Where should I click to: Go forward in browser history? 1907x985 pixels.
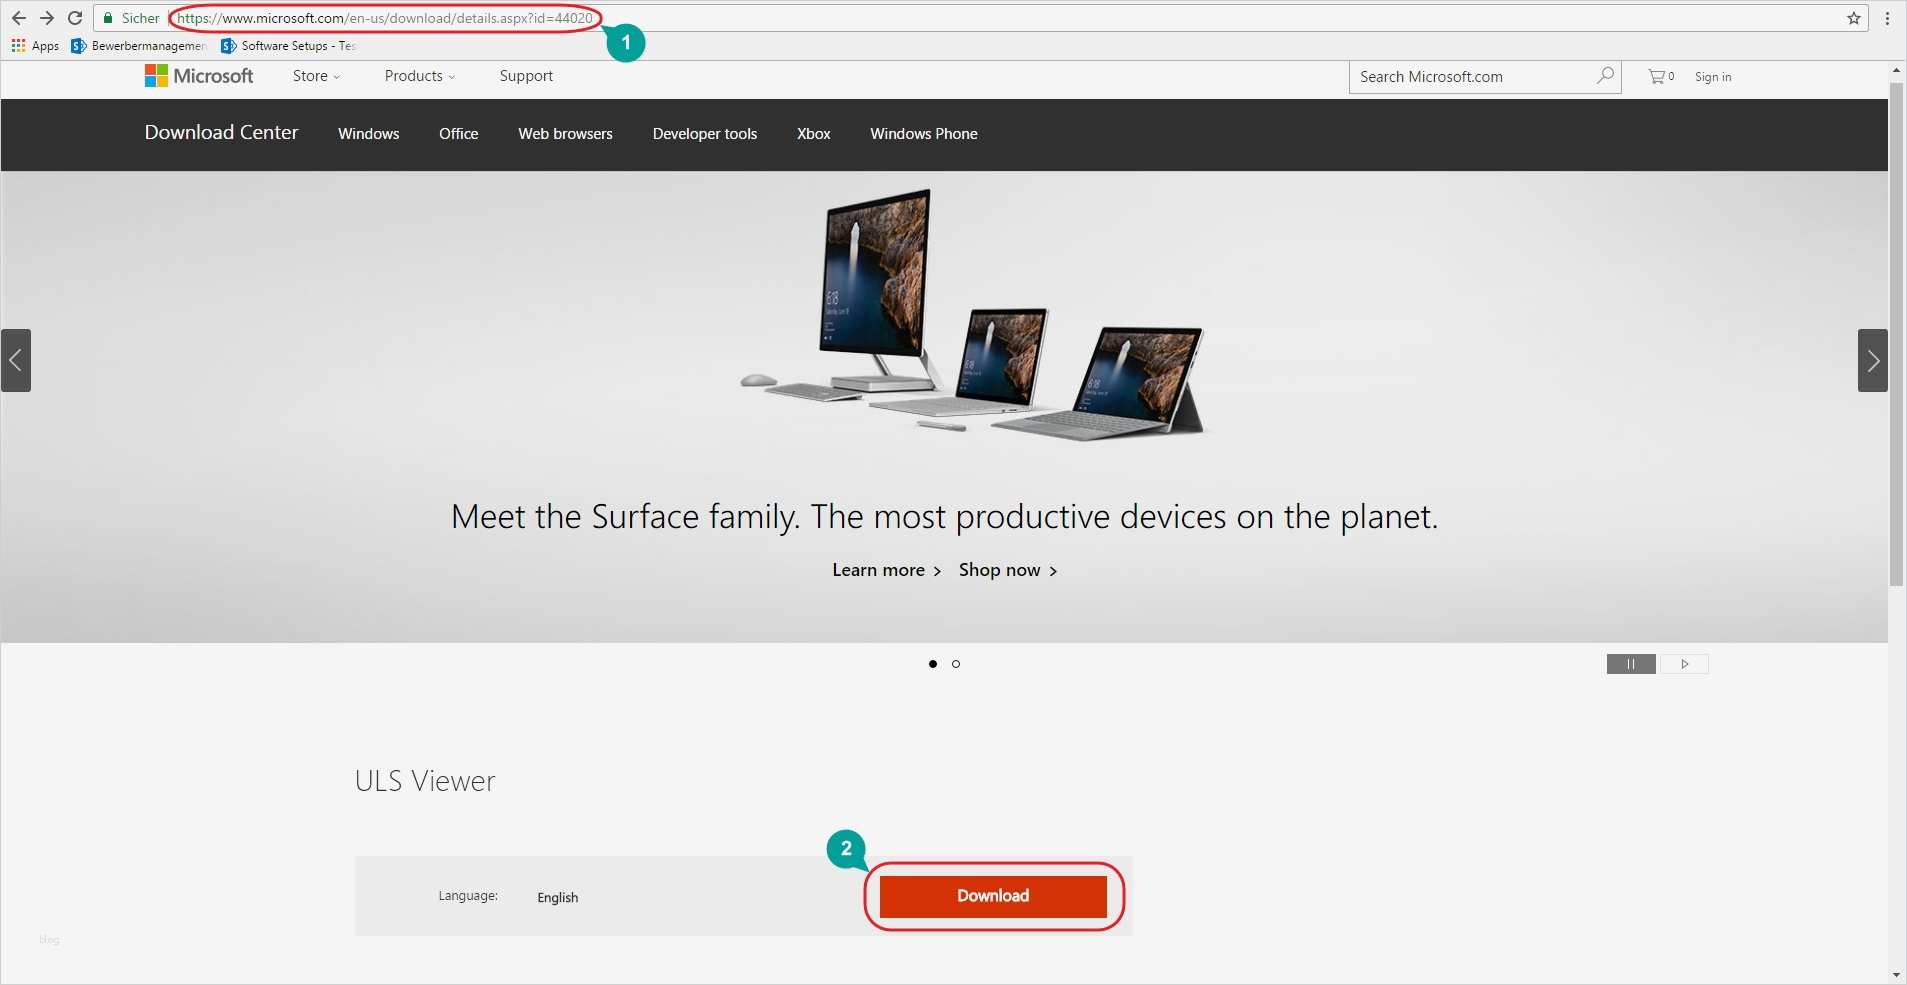pos(46,18)
